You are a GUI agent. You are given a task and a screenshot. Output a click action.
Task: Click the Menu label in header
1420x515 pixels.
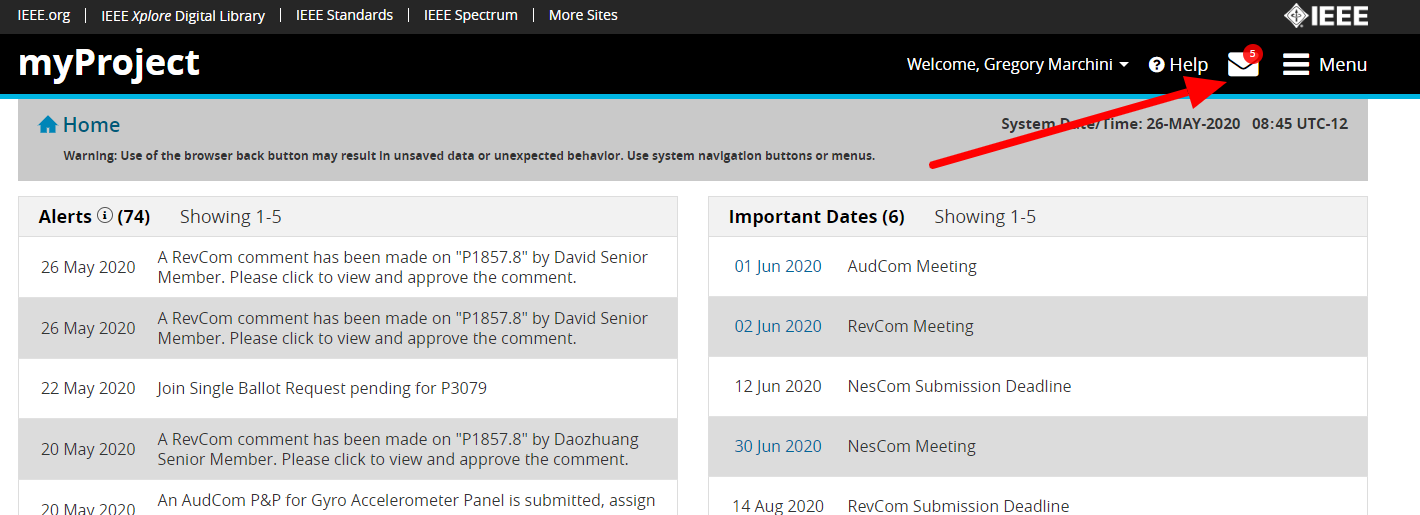pyautogui.click(x=1343, y=65)
